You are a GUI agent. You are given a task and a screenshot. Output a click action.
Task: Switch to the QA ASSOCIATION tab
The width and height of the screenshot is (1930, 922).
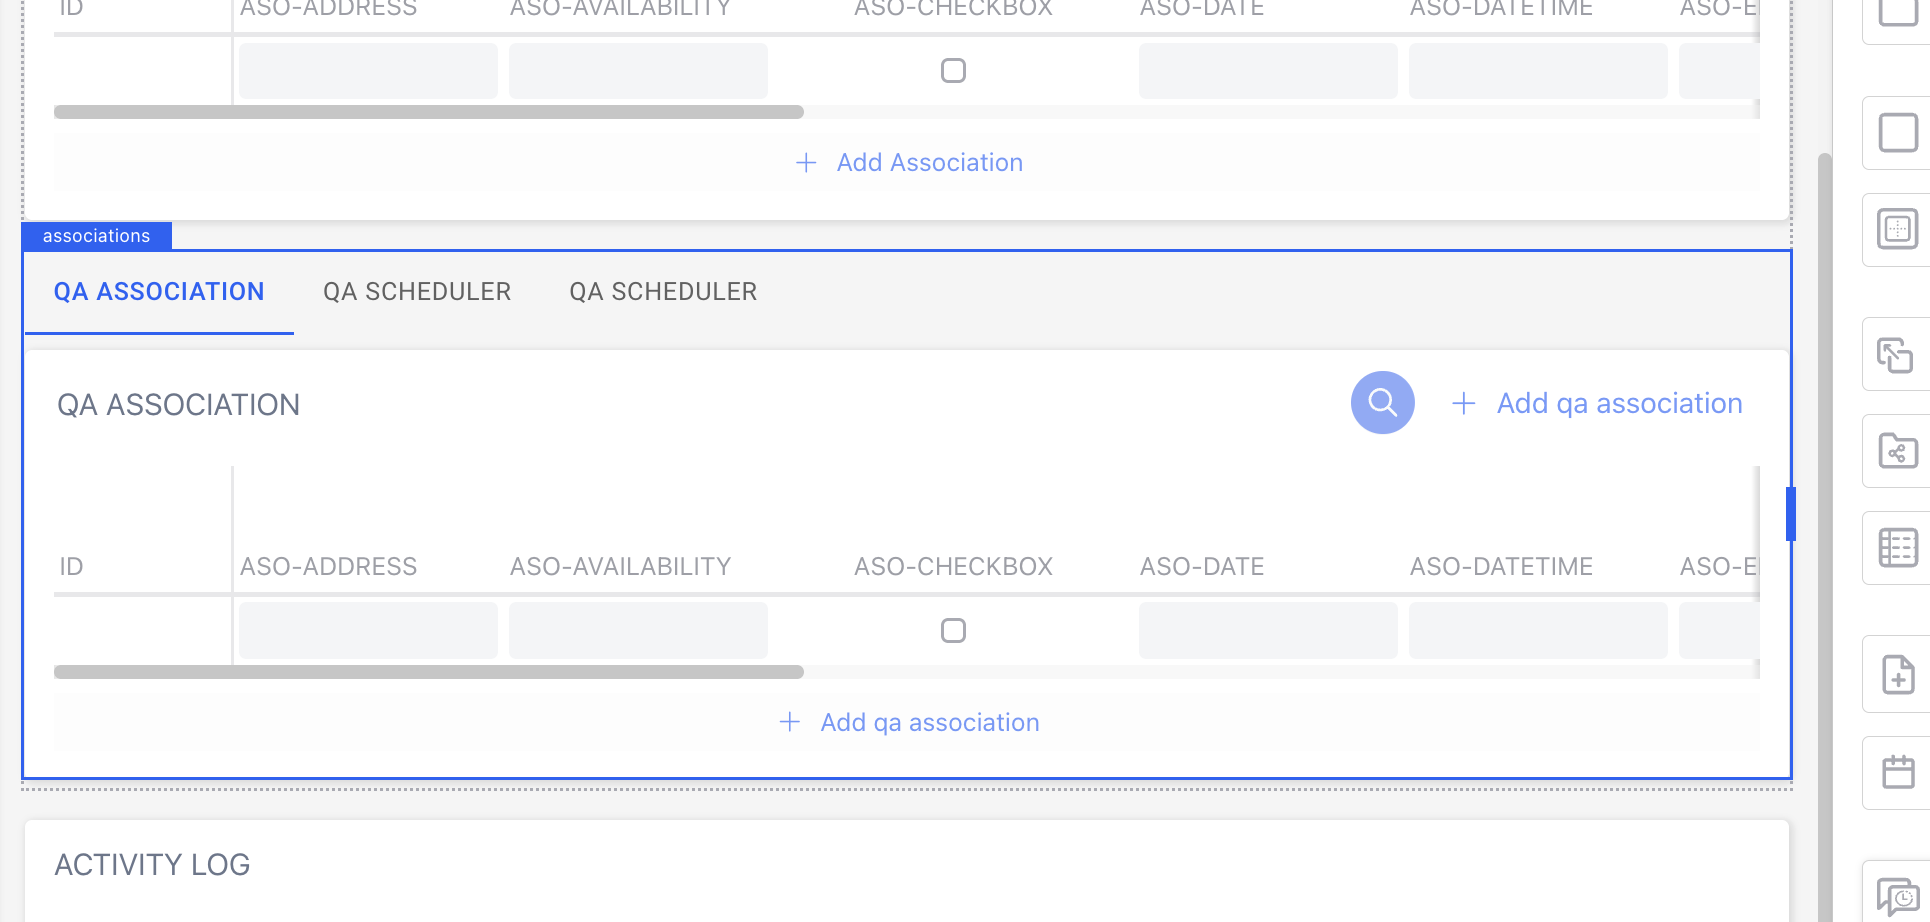[x=159, y=292]
